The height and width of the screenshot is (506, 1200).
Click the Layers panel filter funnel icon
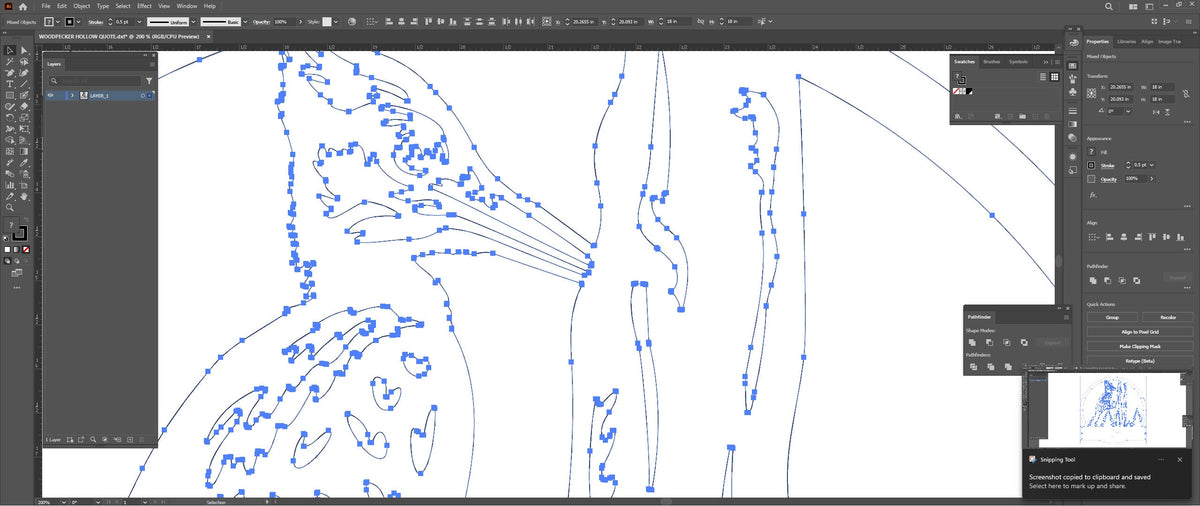(149, 80)
